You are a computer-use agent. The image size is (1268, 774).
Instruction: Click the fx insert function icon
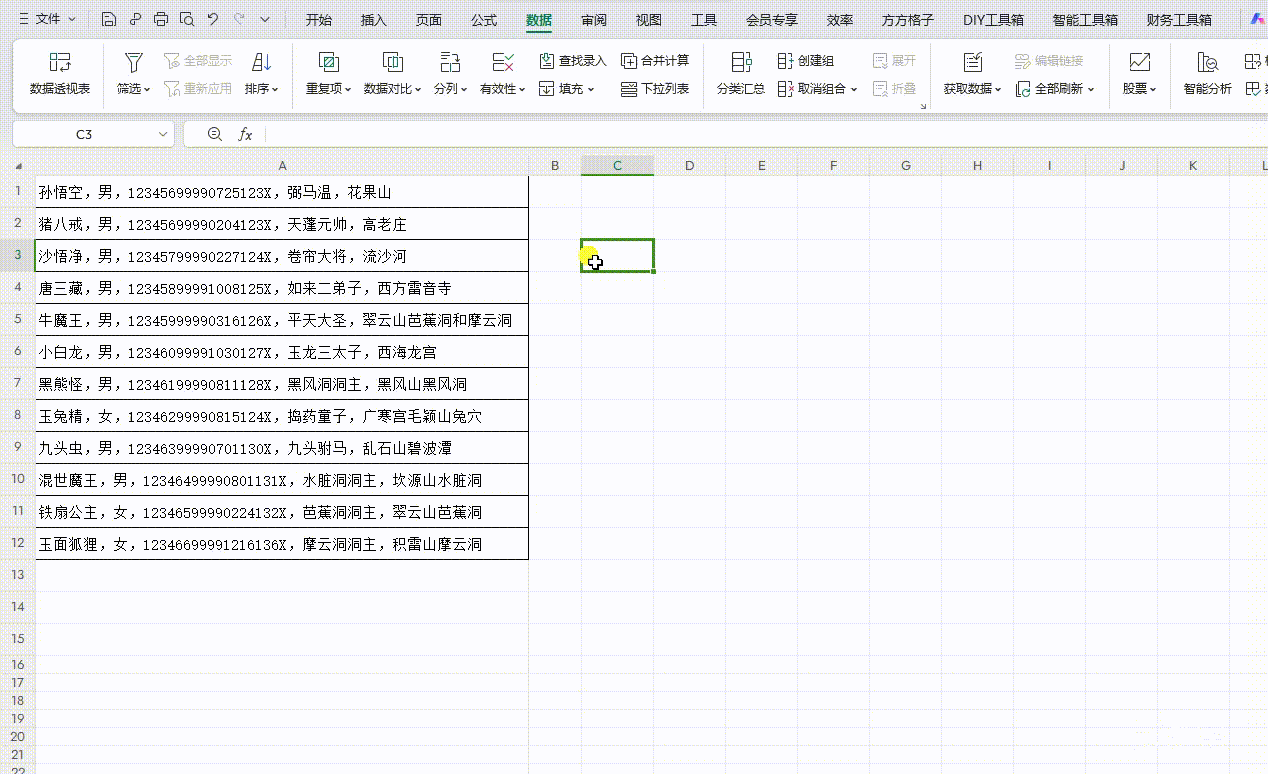tap(245, 134)
